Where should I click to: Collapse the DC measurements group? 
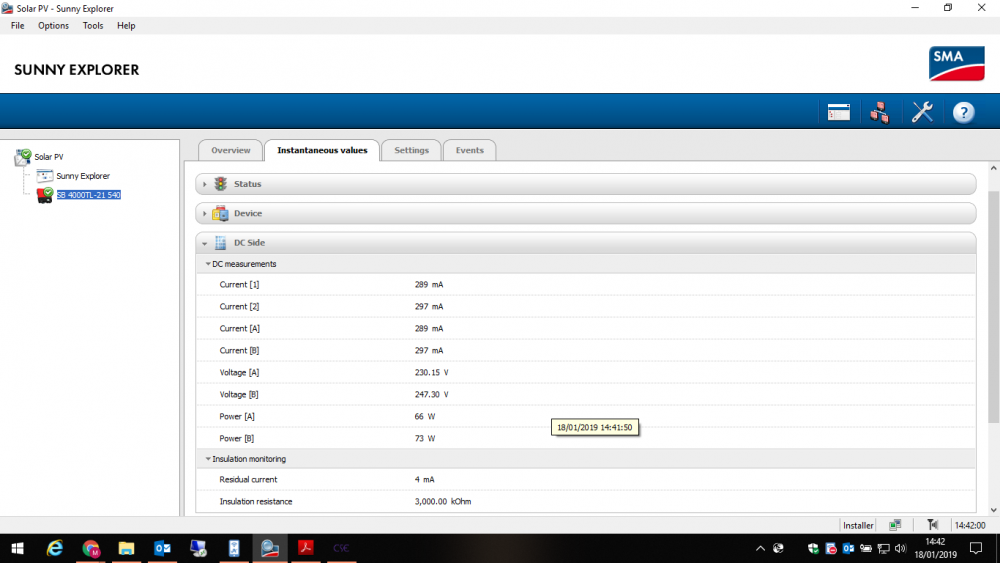click(208, 264)
